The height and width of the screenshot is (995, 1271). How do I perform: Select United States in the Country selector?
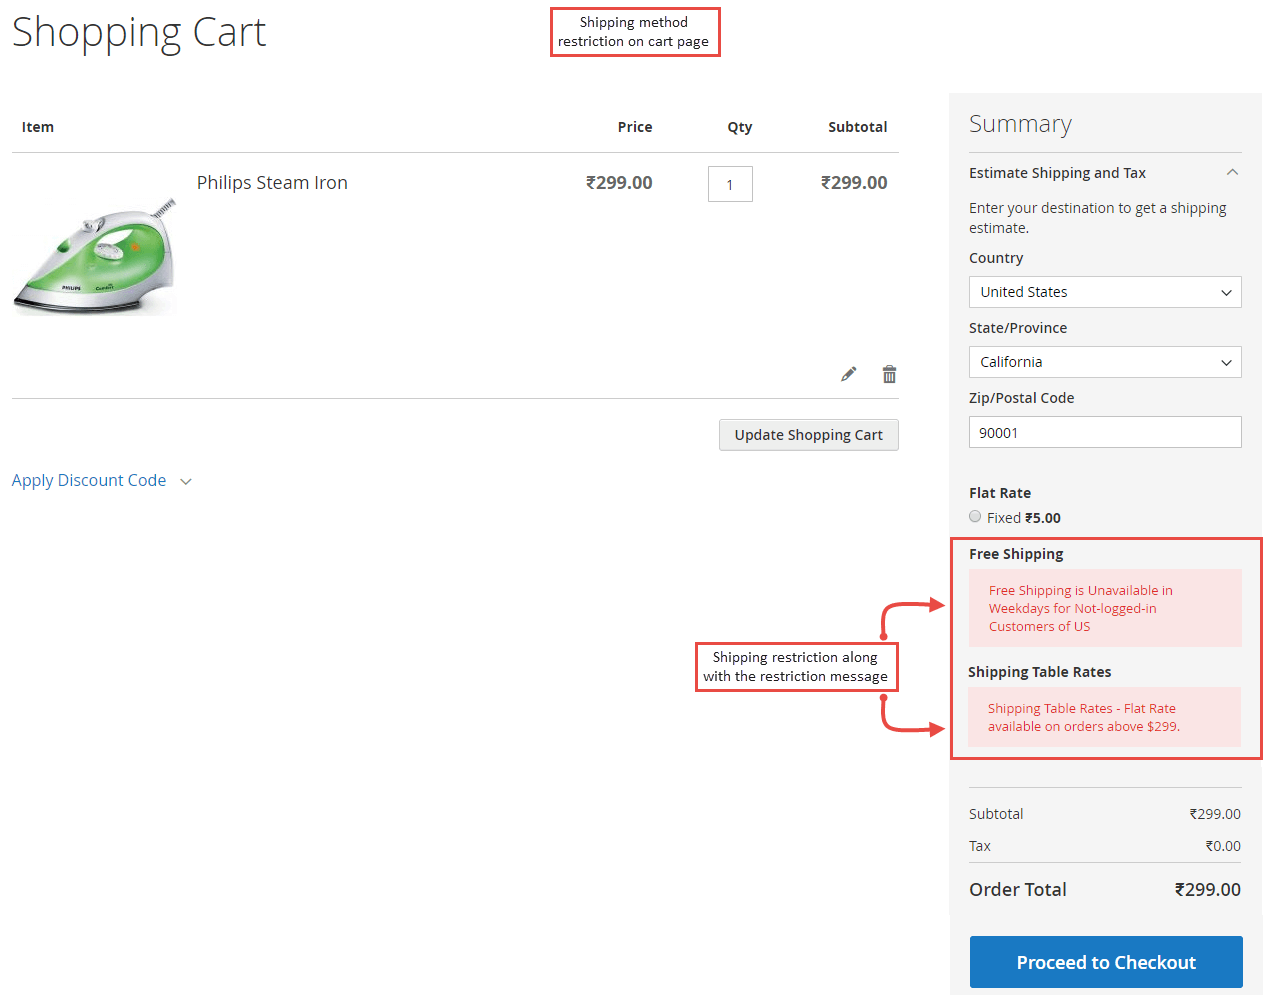pyautogui.click(x=1104, y=291)
